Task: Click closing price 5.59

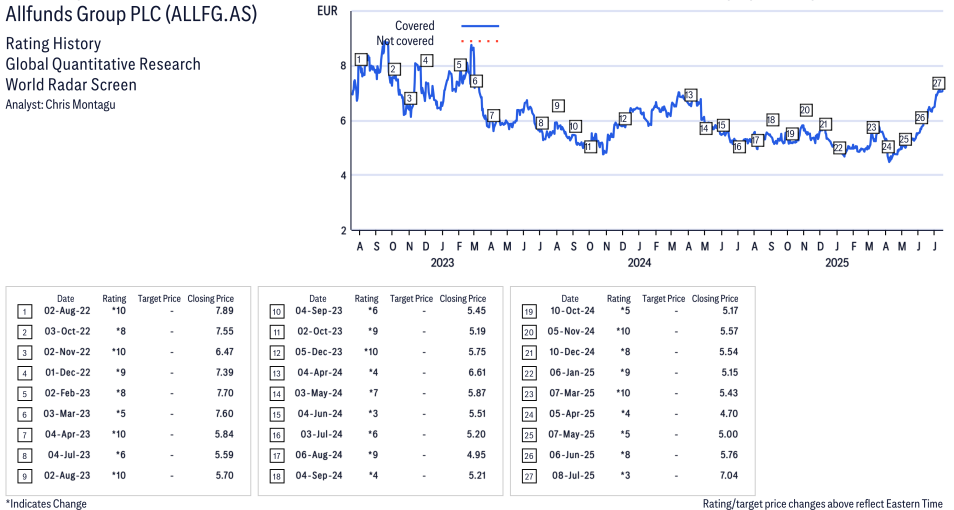Action: [225, 455]
